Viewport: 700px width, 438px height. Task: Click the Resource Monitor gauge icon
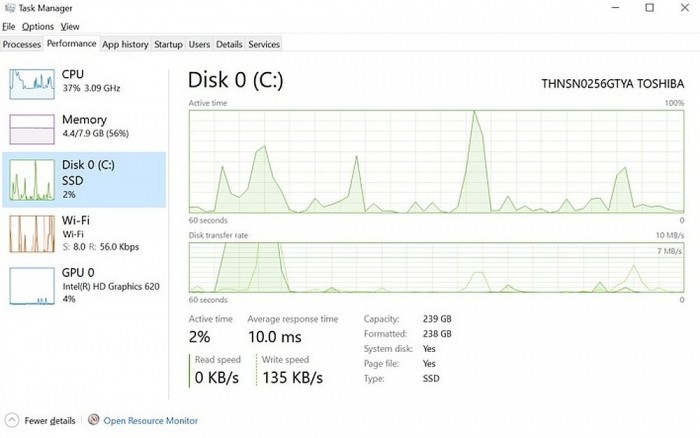[x=94, y=421]
